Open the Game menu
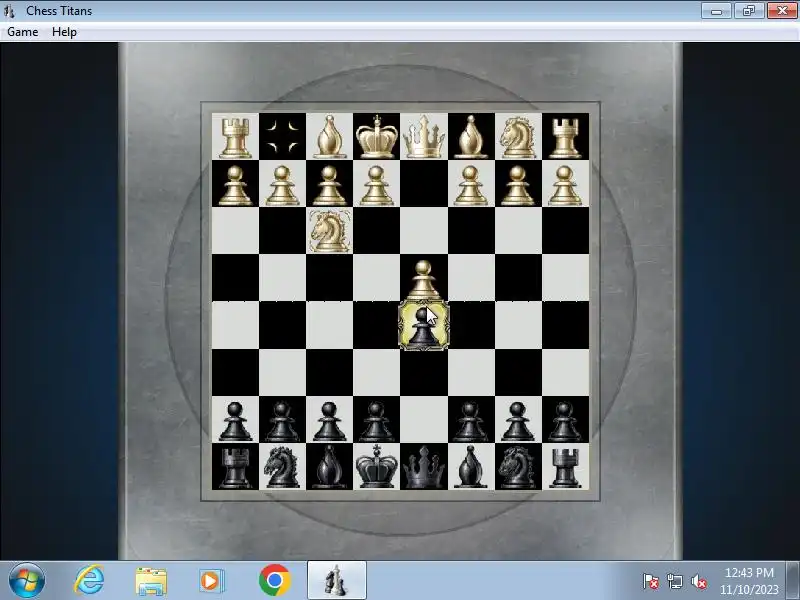Screen dimensions: 800x600 [x=22, y=32]
